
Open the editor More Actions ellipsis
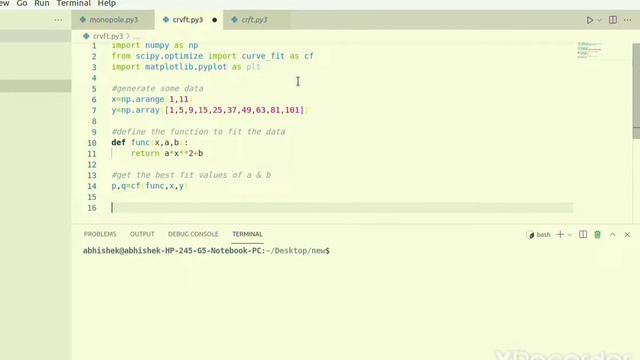(x=627, y=20)
